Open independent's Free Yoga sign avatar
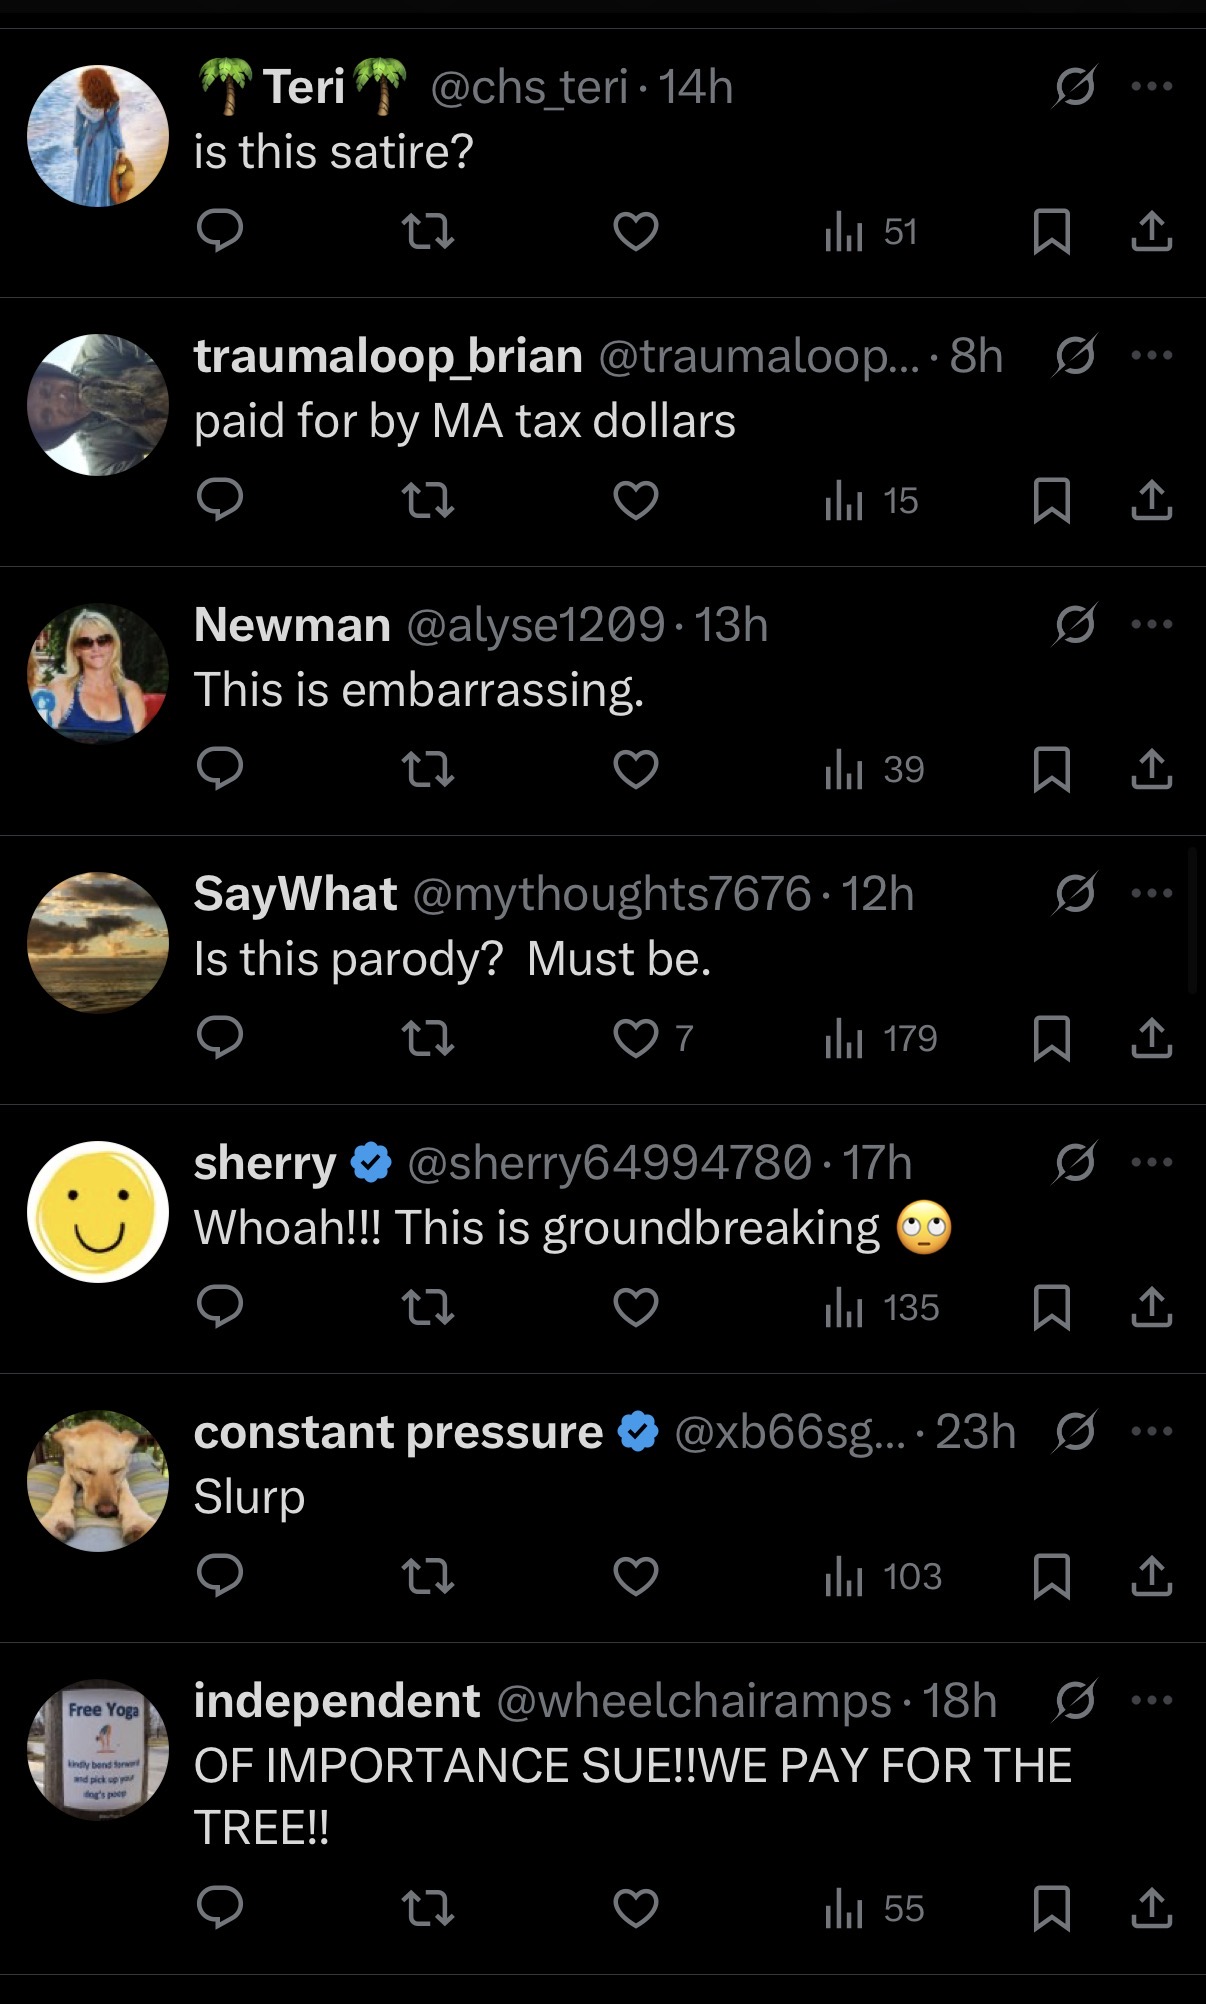This screenshot has width=1206, height=2004. 98,1749
